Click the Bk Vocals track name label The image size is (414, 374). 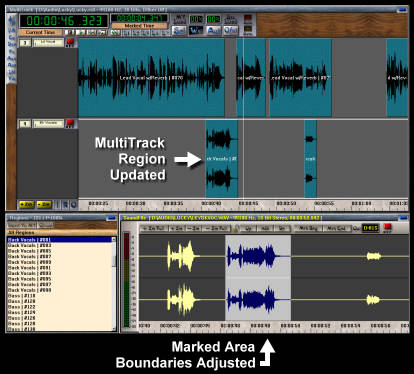[x=48, y=124]
